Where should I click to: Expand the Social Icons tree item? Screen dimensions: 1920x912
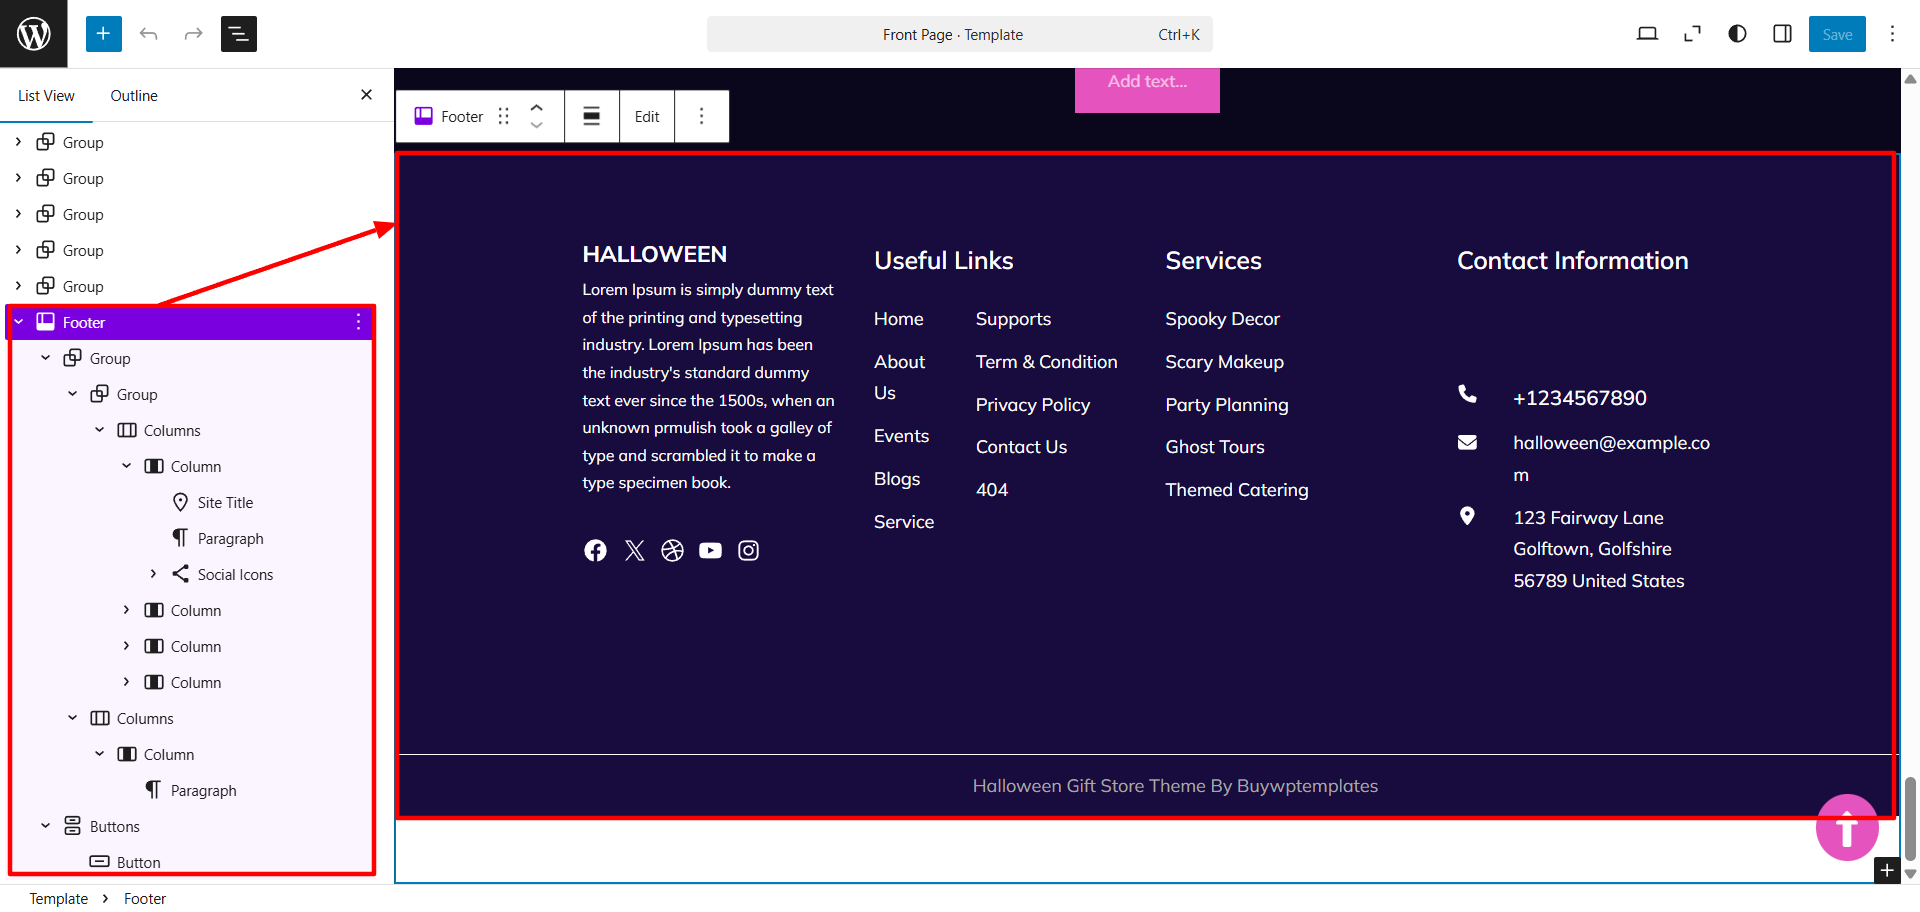click(153, 574)
